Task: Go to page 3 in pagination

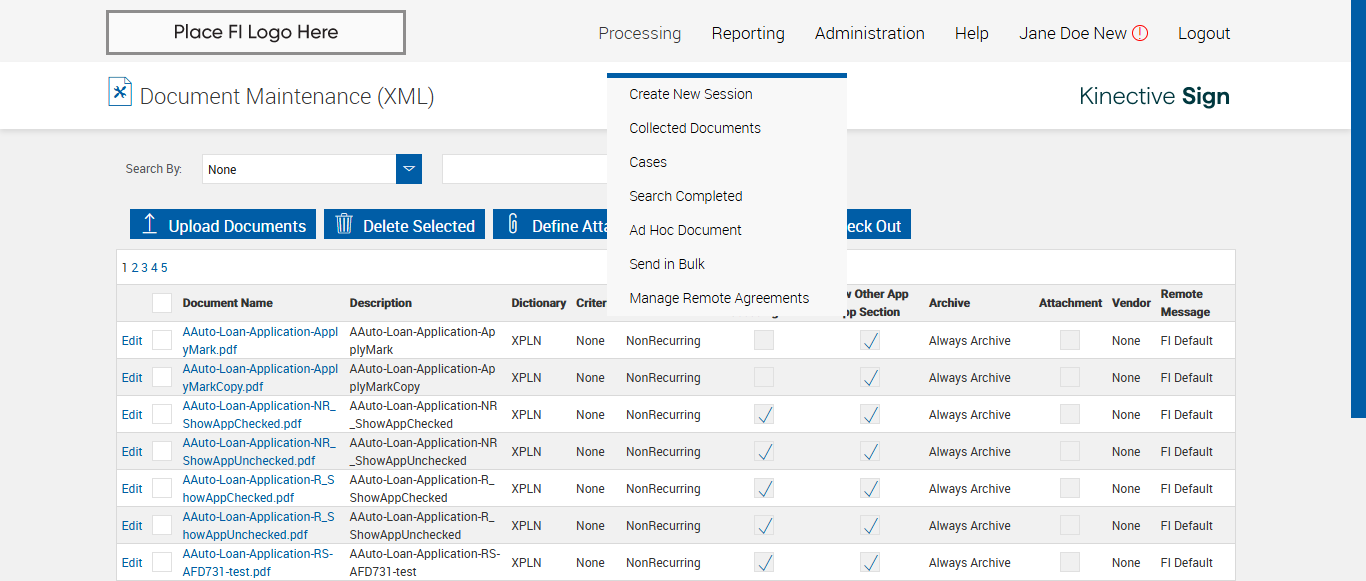Action: [144, 267]
